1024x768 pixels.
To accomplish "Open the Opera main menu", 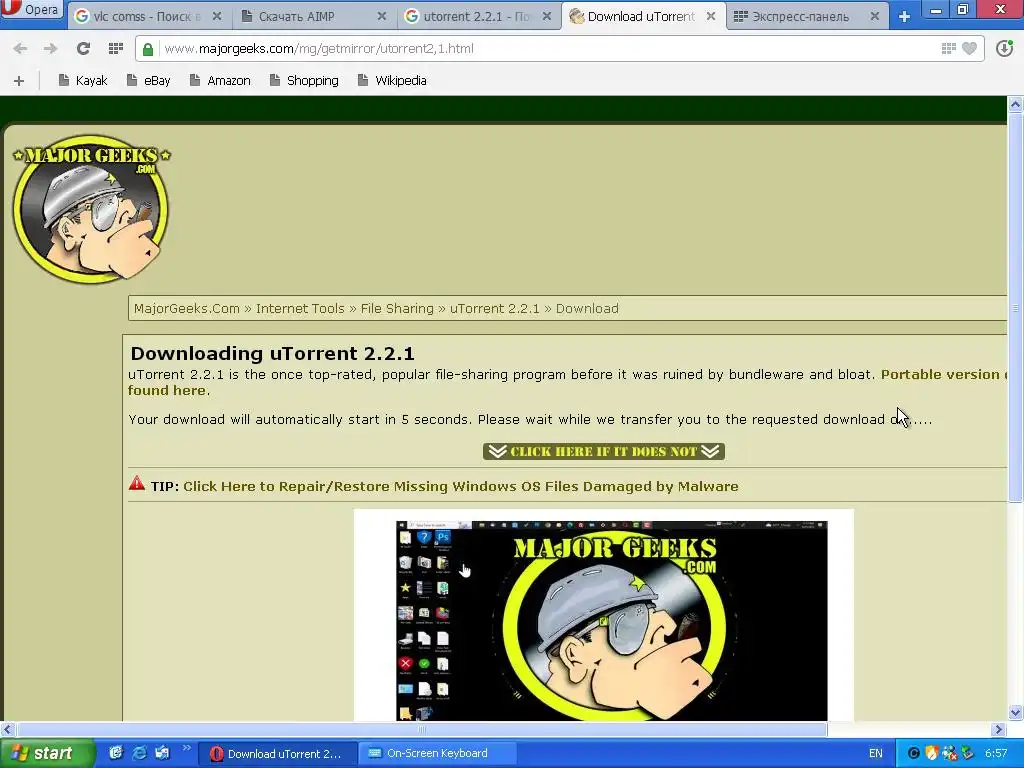I will tap(31, 9).
